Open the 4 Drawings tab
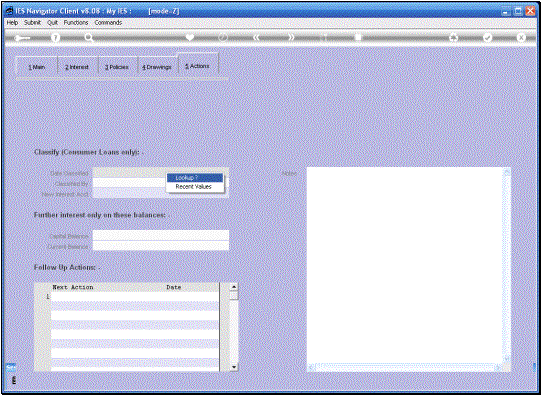 [157, 67]
